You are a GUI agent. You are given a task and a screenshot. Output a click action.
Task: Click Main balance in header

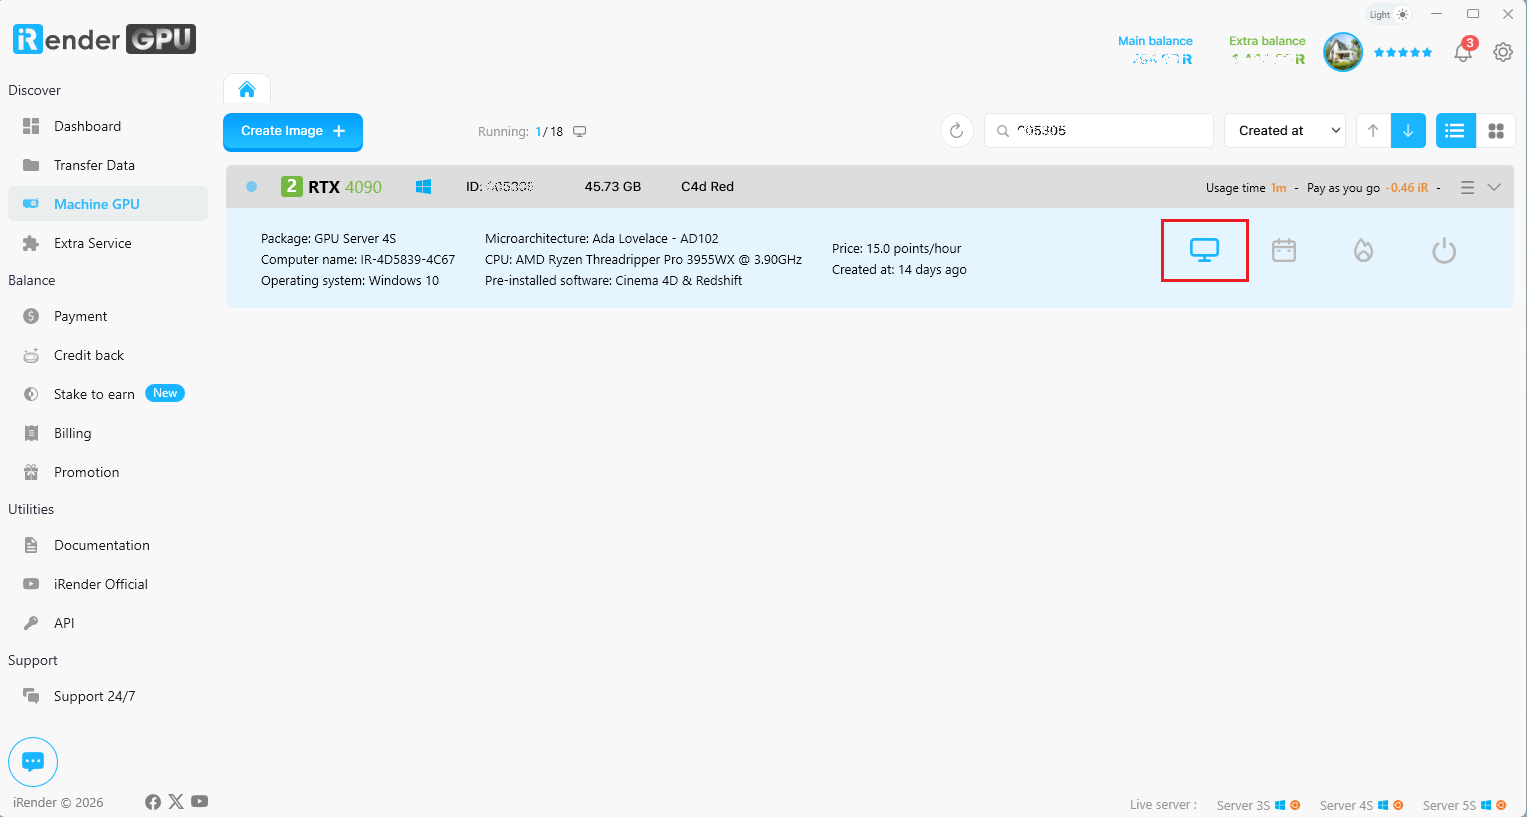point(1155,50)
